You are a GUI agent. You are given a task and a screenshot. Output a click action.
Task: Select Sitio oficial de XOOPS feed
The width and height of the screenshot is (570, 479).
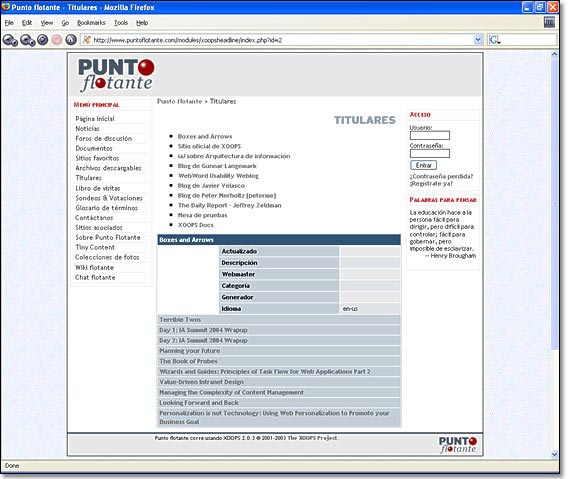[209, 146]
